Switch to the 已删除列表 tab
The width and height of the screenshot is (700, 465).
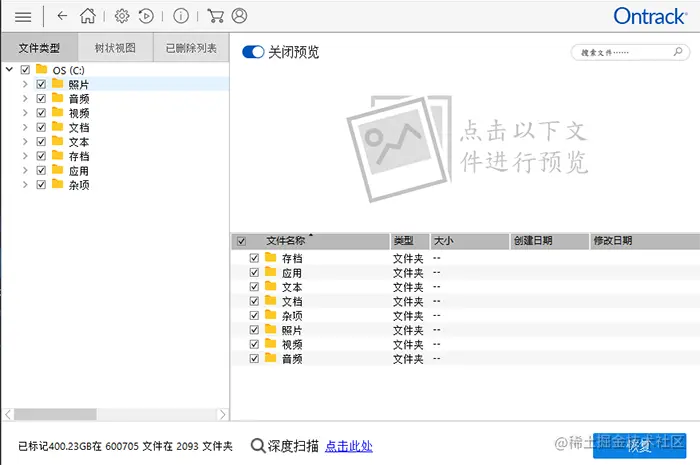coord(191,47)
